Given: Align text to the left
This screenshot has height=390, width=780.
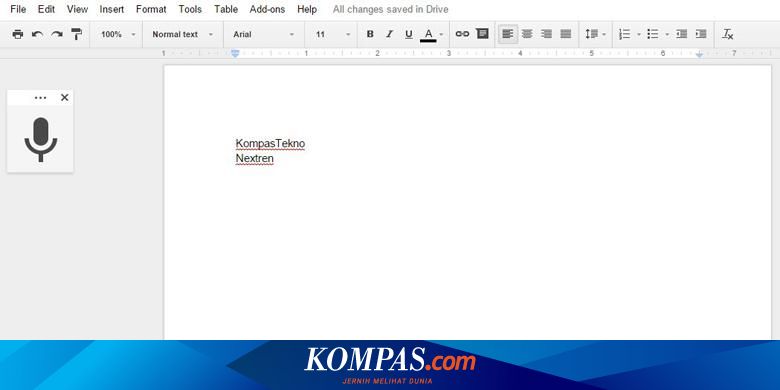Looking at the screenshot, I should pyautogui.click(x=507, y=34).
